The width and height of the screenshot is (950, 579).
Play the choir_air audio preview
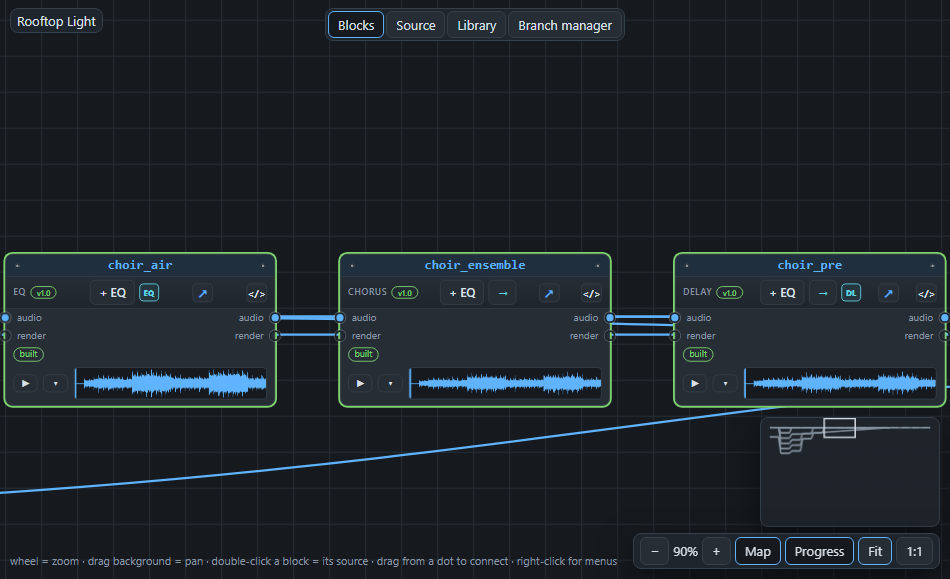tap(25, 383)
